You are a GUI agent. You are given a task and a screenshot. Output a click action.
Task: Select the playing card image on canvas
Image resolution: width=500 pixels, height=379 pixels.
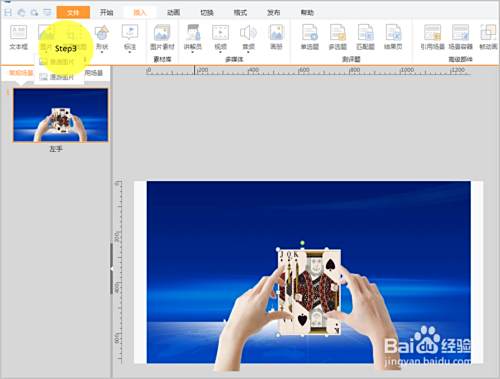[x=310, y=292]
